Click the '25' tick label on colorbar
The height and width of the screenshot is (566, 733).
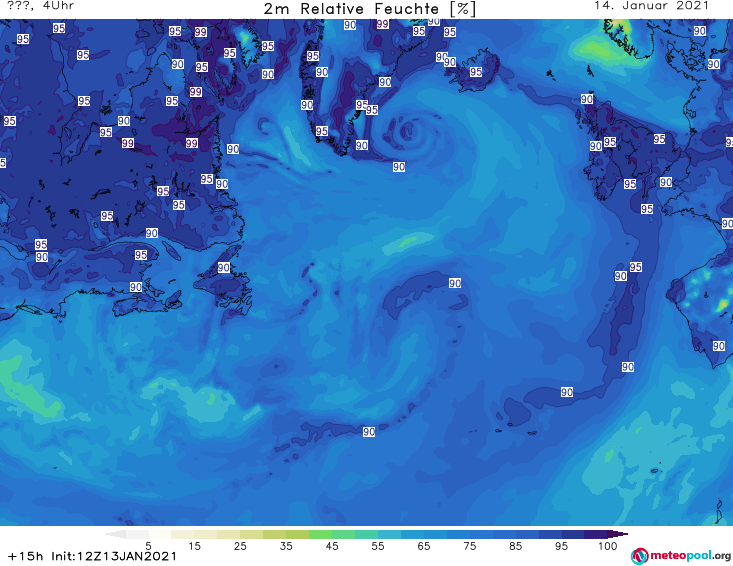point(240,546)
